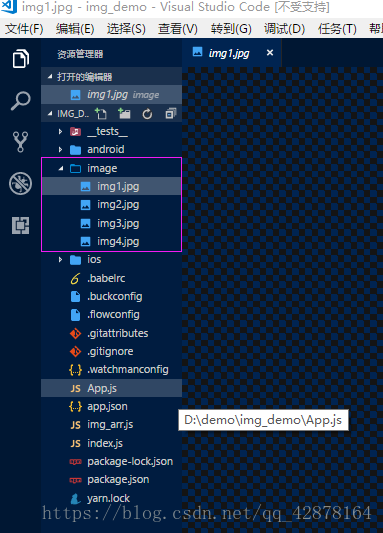Open the Source Control view

tap(20, 142)
